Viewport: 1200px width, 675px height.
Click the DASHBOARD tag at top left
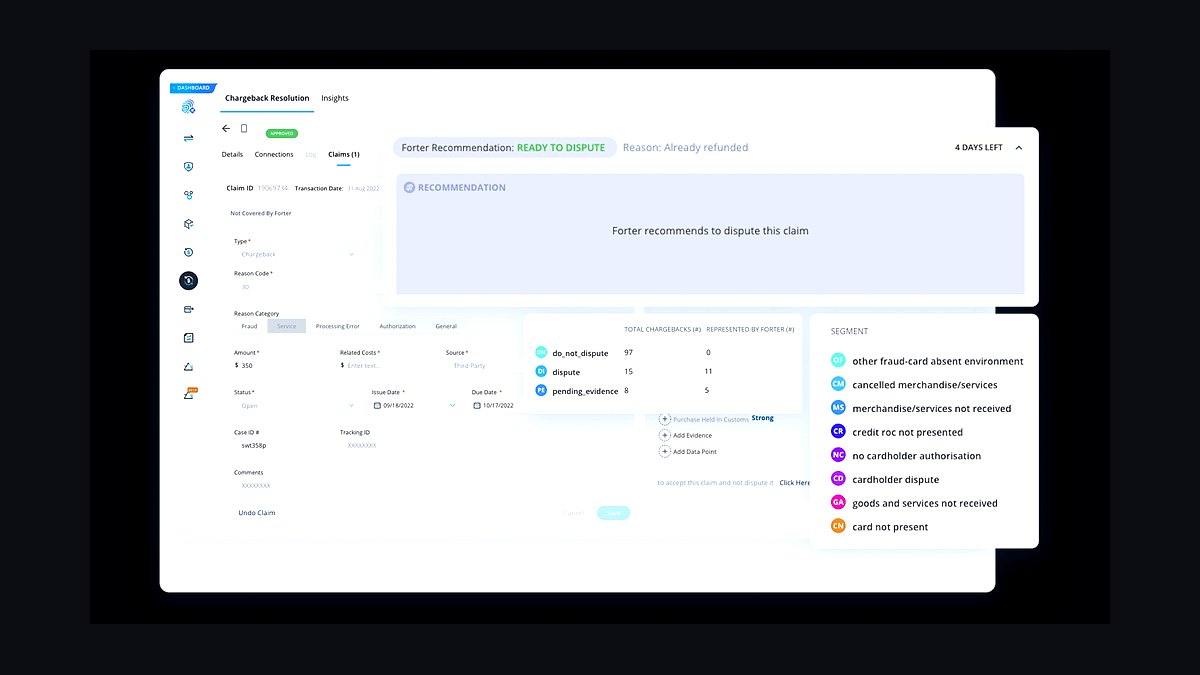(192, 88)
